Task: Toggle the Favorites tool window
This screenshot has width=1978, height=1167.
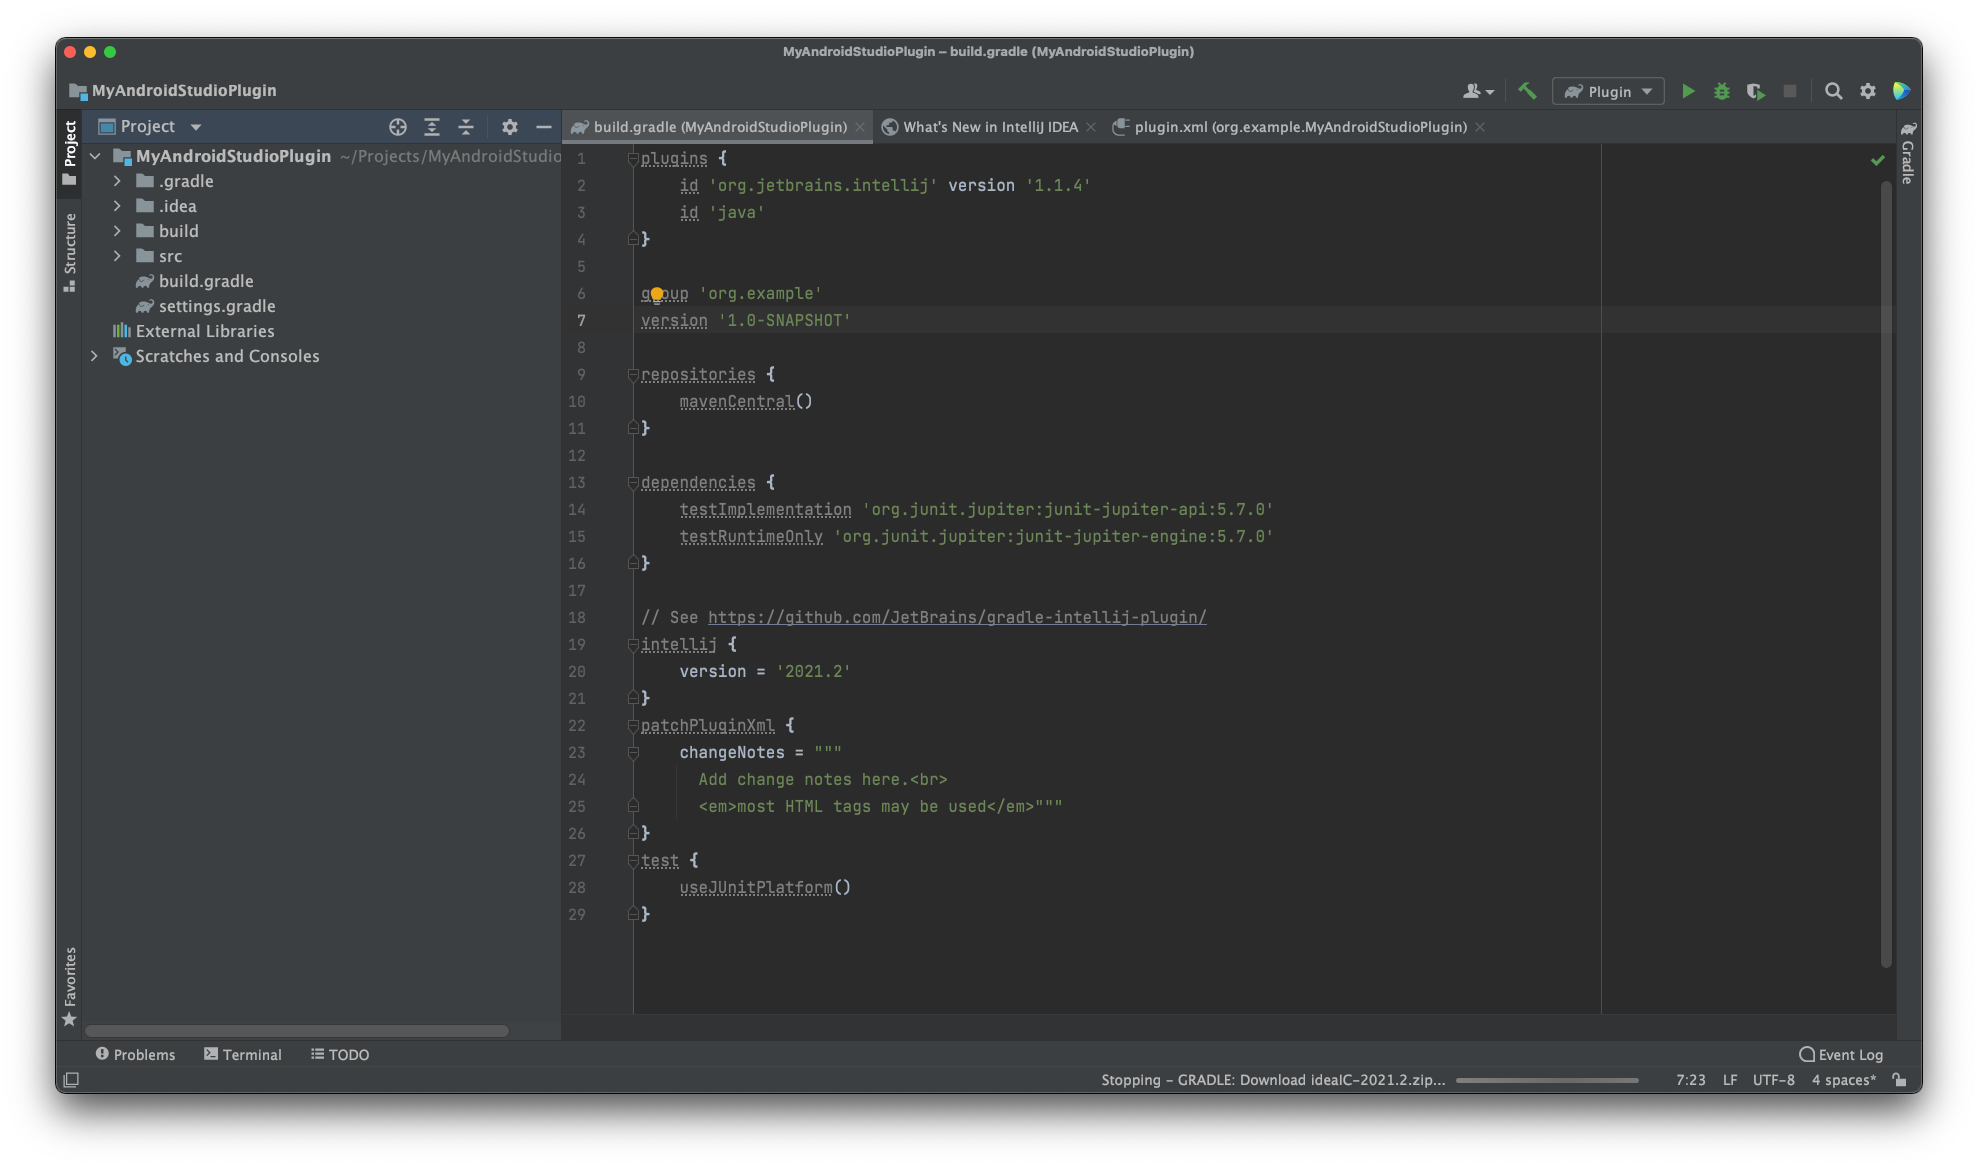Action: pyautogui.click(x=70, y=985)
